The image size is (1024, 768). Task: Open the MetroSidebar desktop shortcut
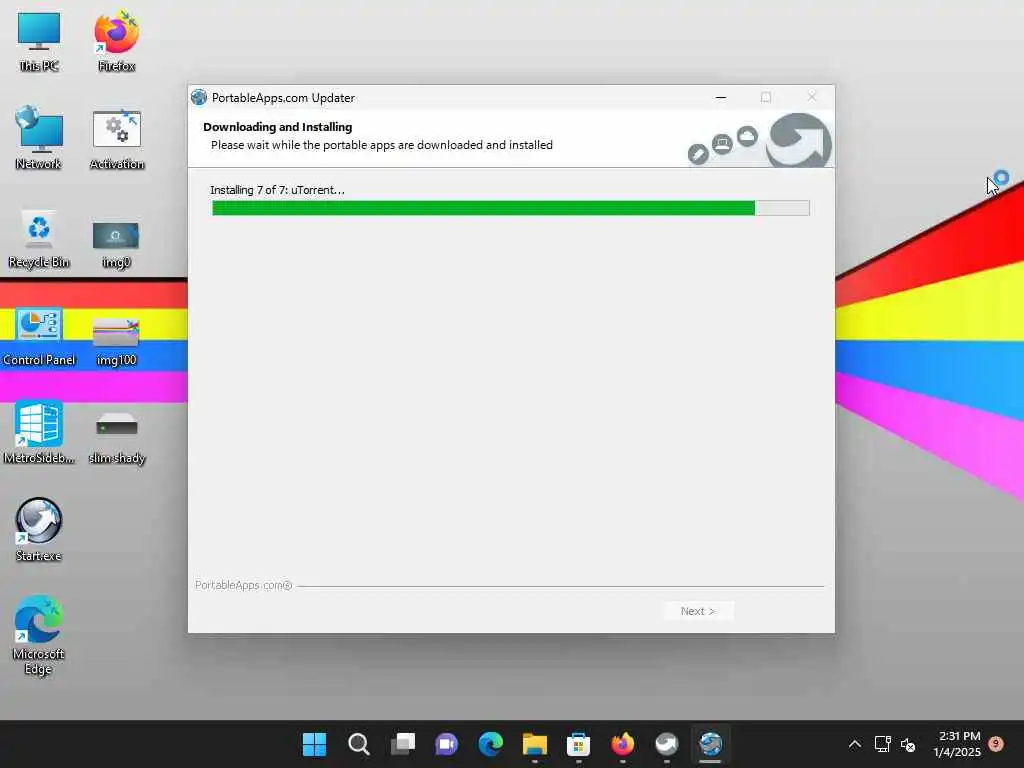pos(39,432)
